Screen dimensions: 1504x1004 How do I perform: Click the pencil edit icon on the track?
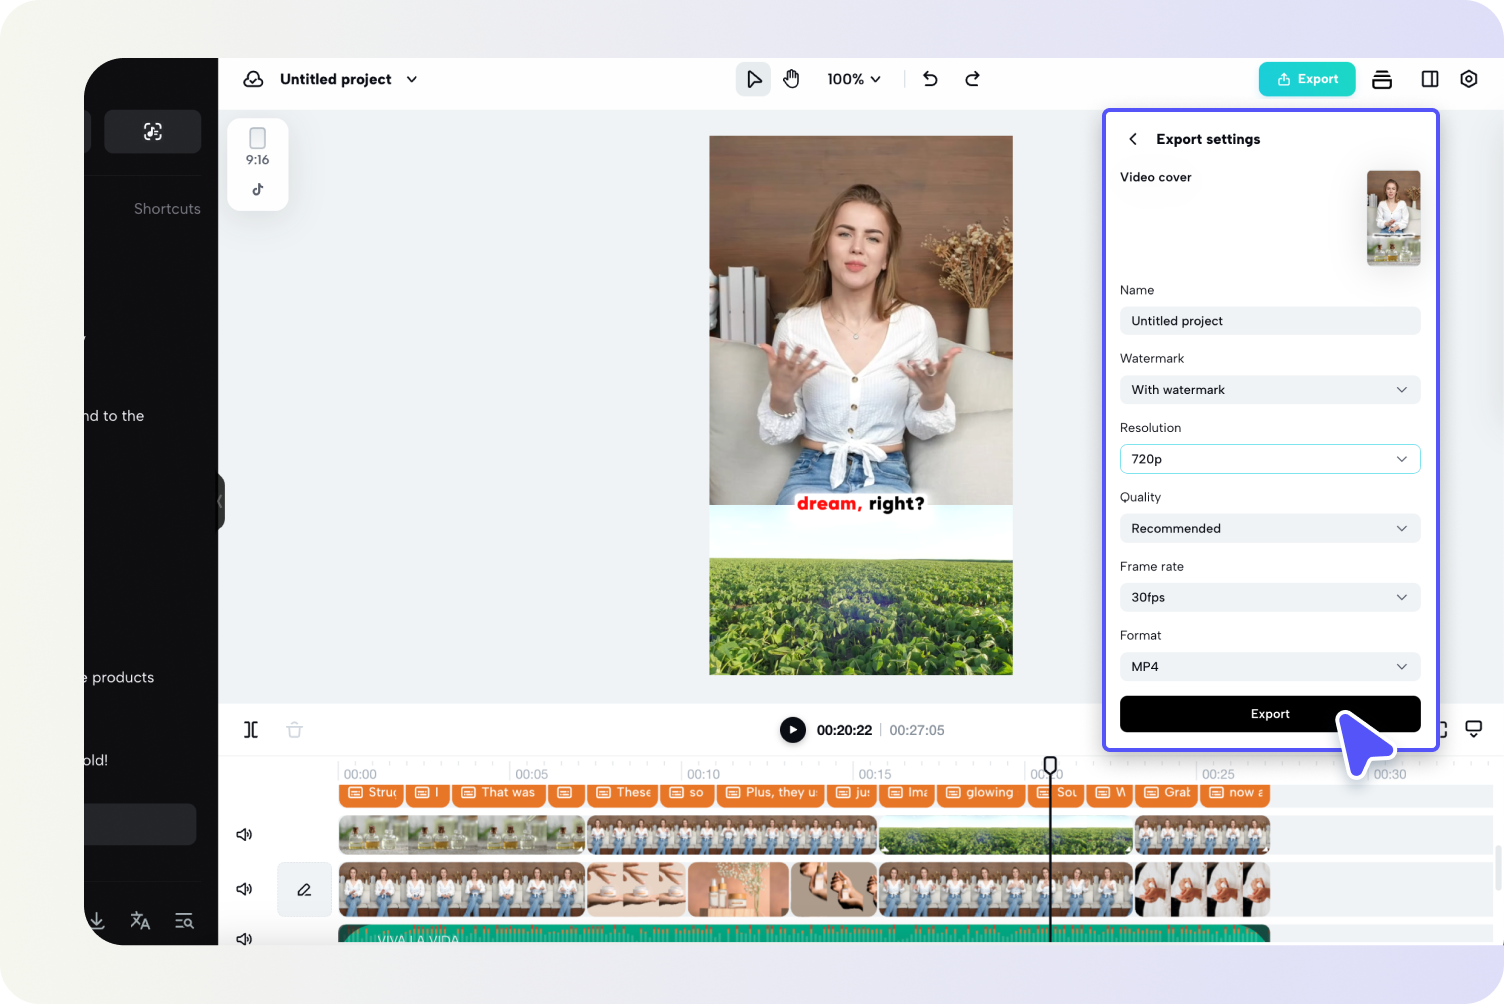(x=304, y=889)
